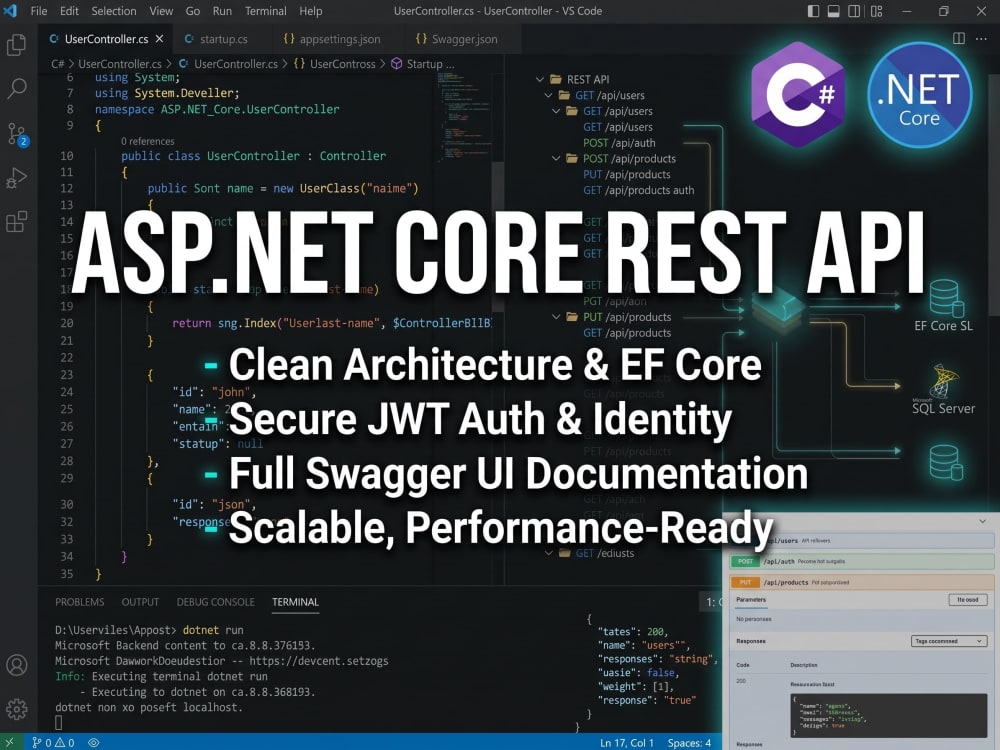Click 'Spaces: 4' indentation in status bar
This screenshot has width=1000, height=750.
[689, 743]
